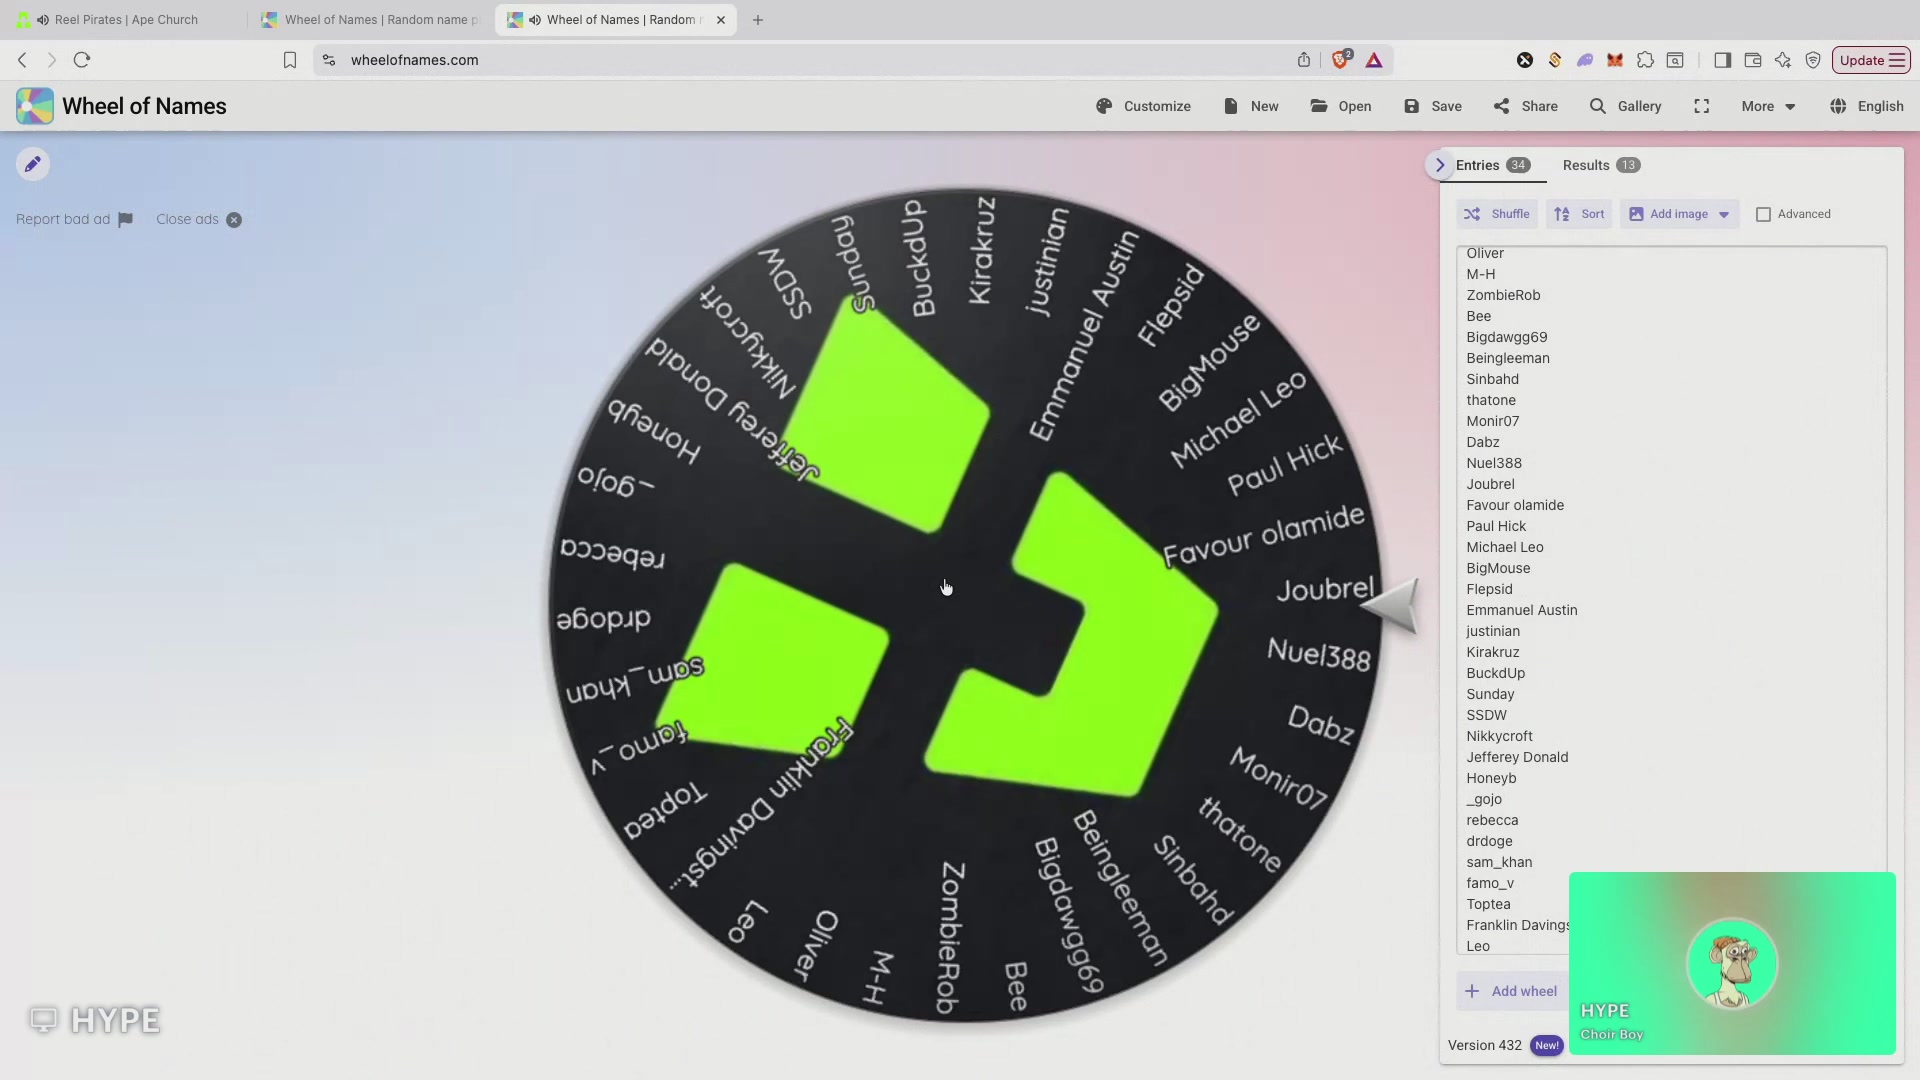Open the English language selector
The width and height of the screenshot is (1920, 1080).
[1867, 106]
